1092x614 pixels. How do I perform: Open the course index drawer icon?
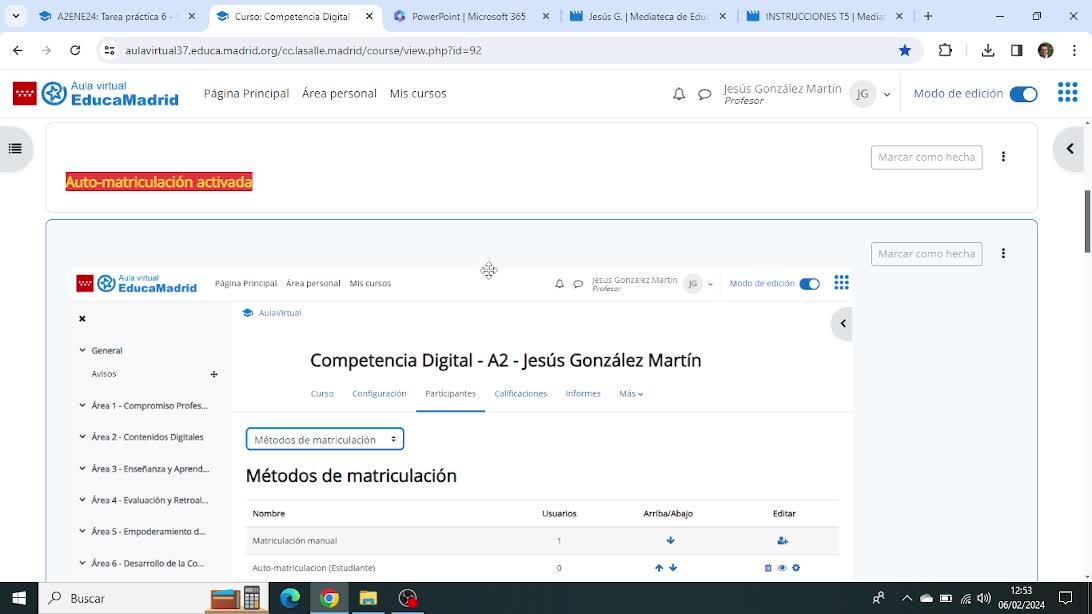coord(15,148)
